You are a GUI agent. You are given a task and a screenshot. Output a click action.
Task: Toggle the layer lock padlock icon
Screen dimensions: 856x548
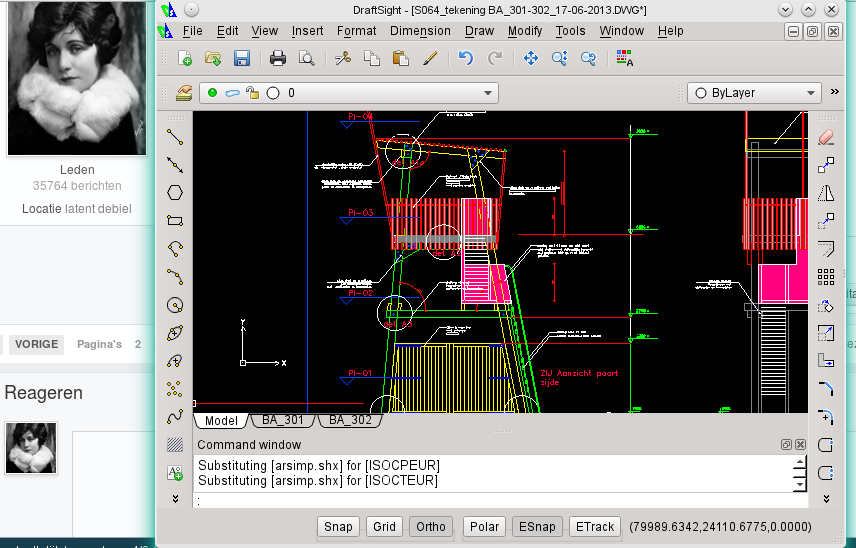click(x=252, y=93)
